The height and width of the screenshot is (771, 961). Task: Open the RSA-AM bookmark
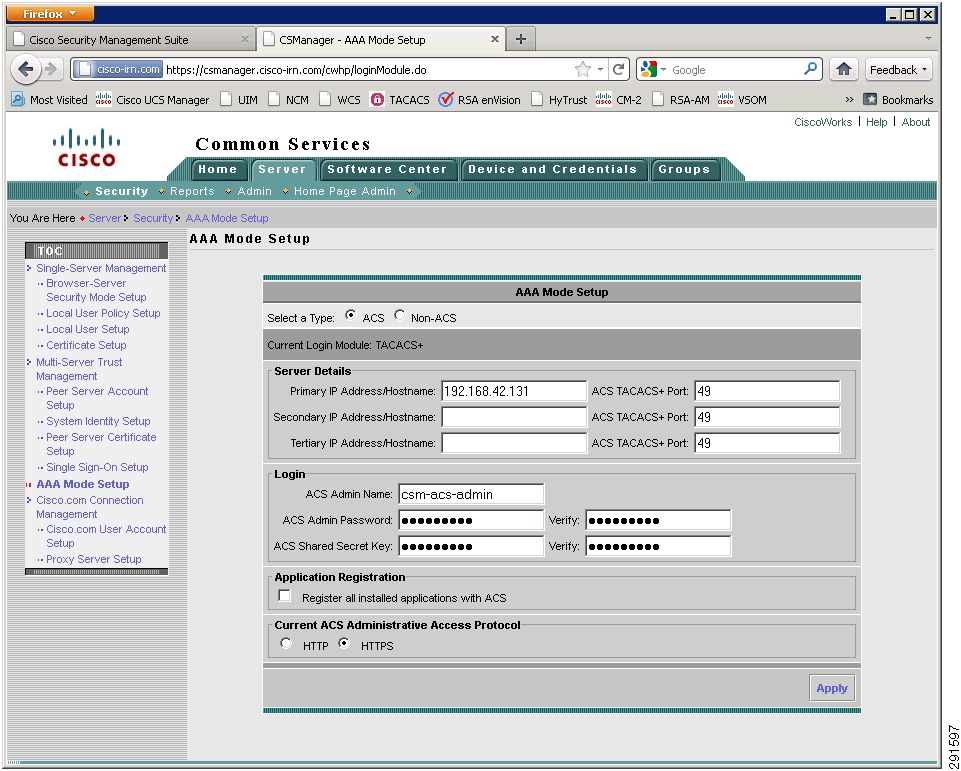tap(680, 99)
